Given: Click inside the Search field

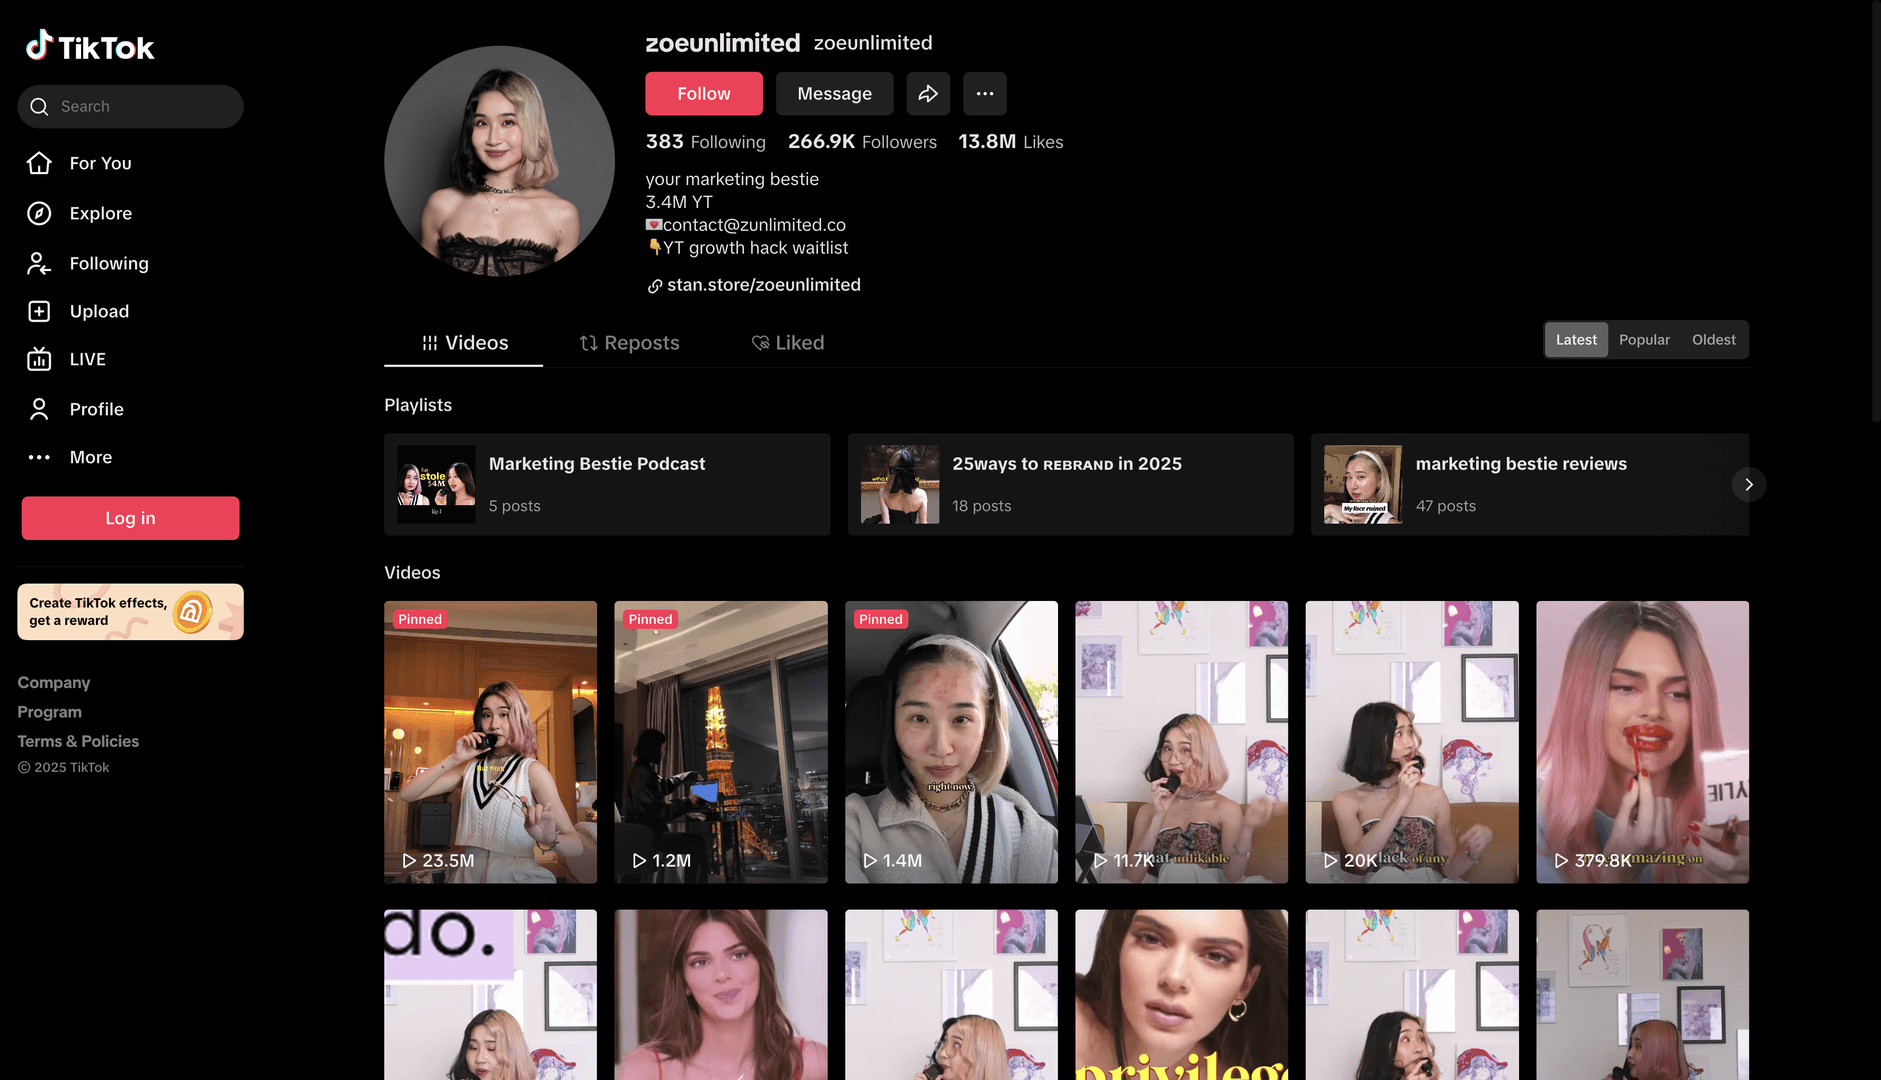Looking at the screenshot, I should point(130,106).
